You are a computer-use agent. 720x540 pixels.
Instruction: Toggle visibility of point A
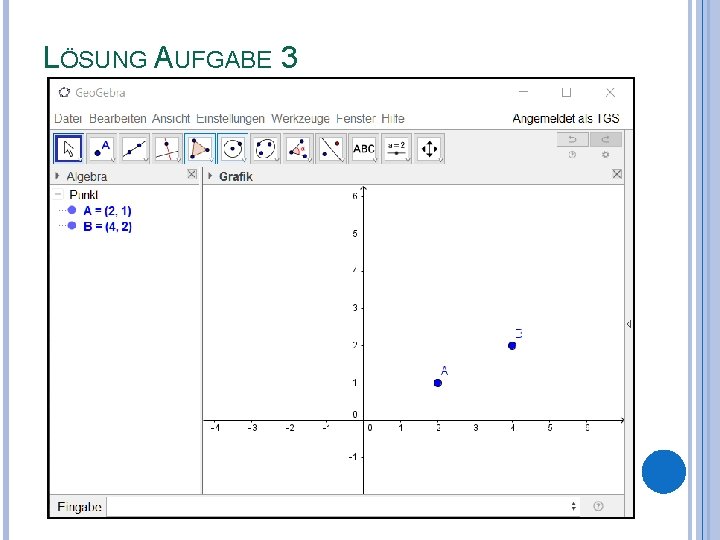(72, 210)
